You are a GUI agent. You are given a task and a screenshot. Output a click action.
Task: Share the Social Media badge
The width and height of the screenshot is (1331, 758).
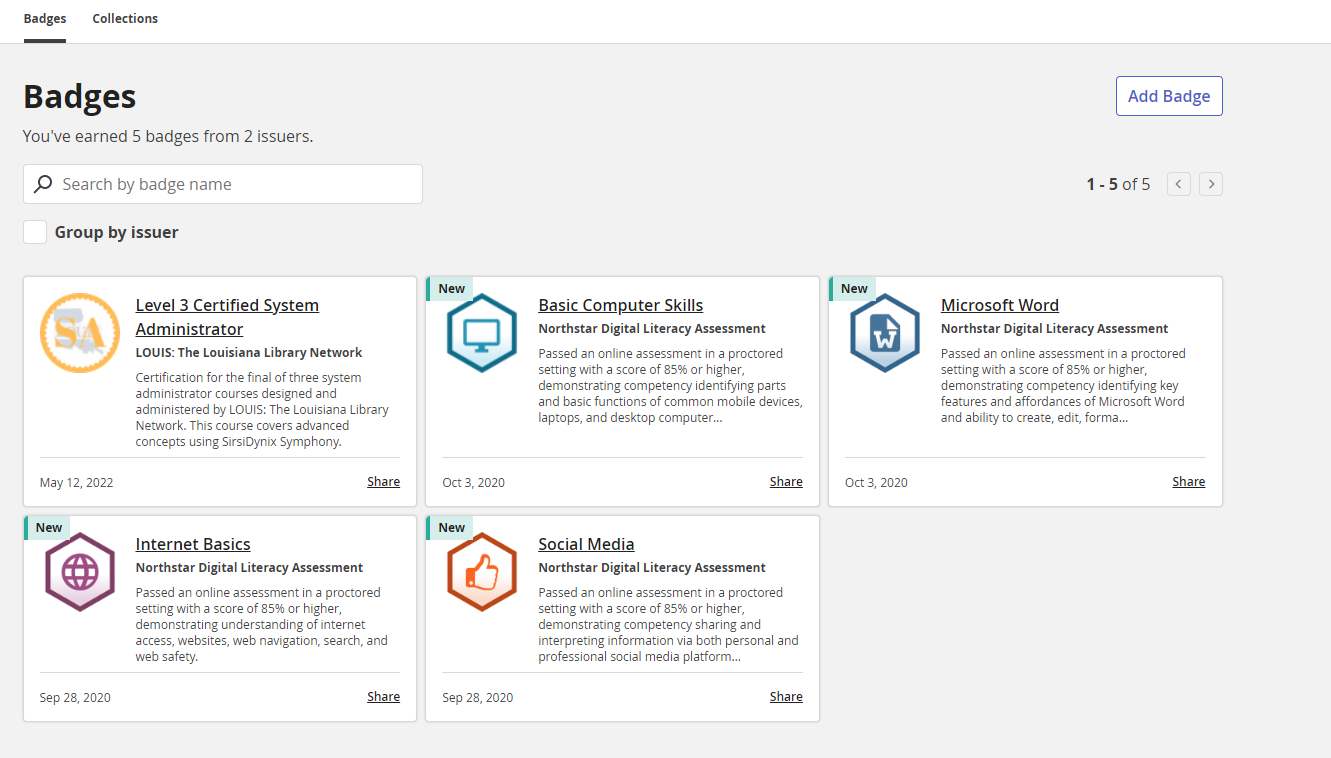786,697
